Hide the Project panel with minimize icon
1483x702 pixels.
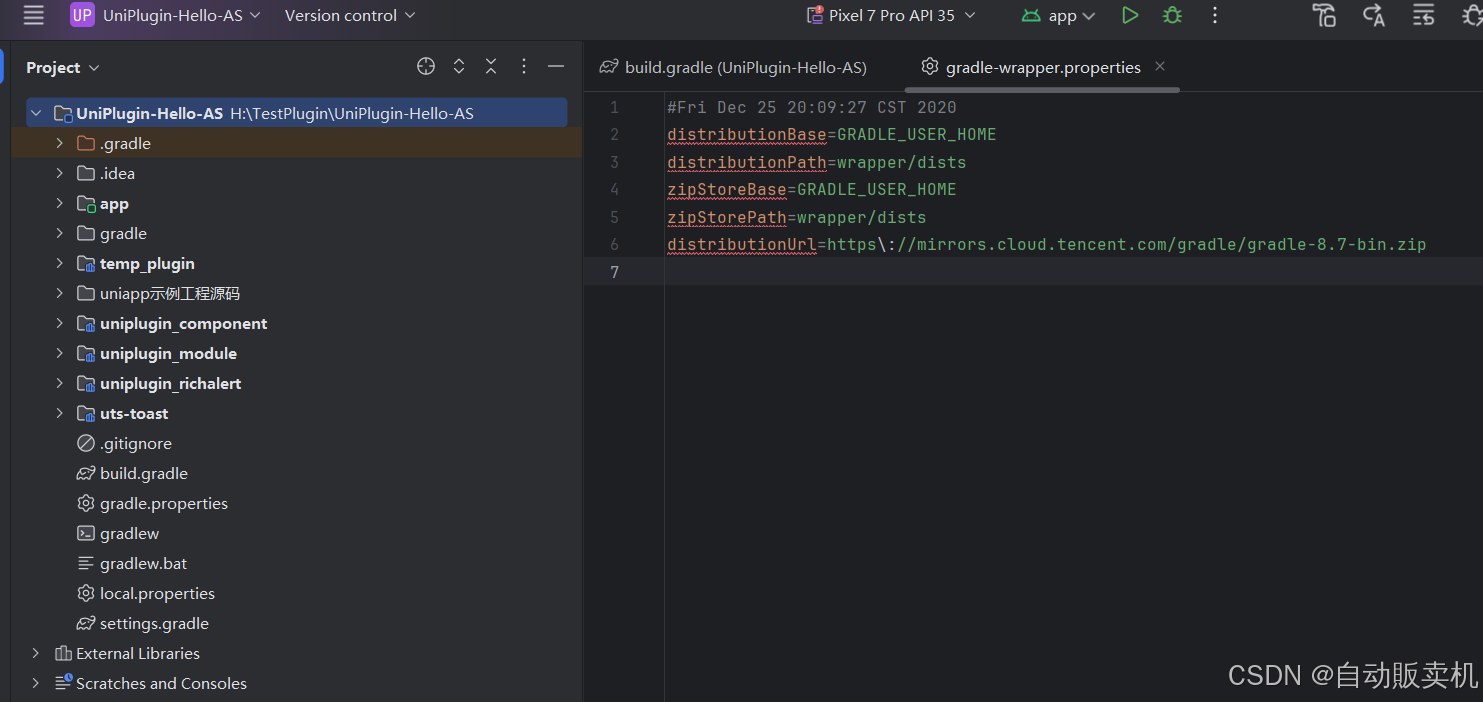(x=556, y=66)
